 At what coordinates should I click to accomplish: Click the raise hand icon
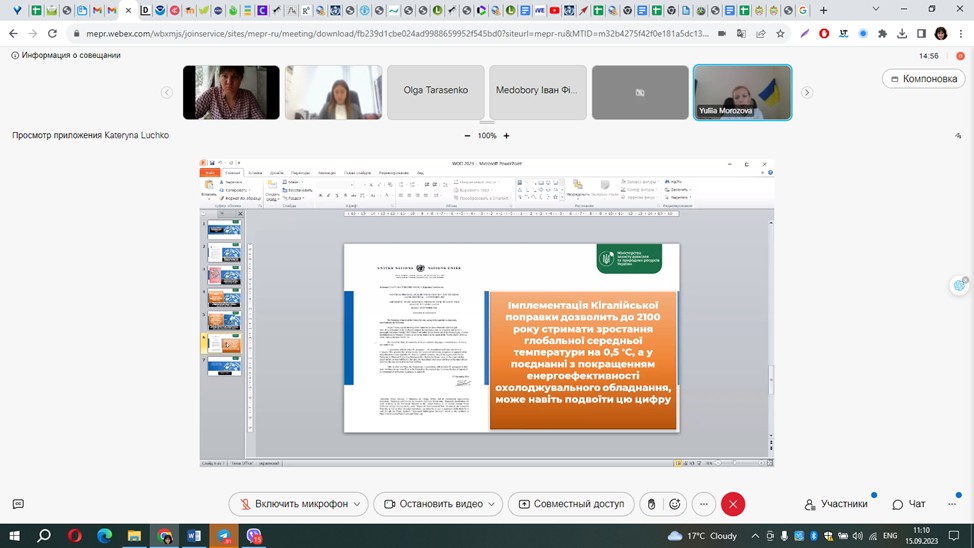[651, 504]
